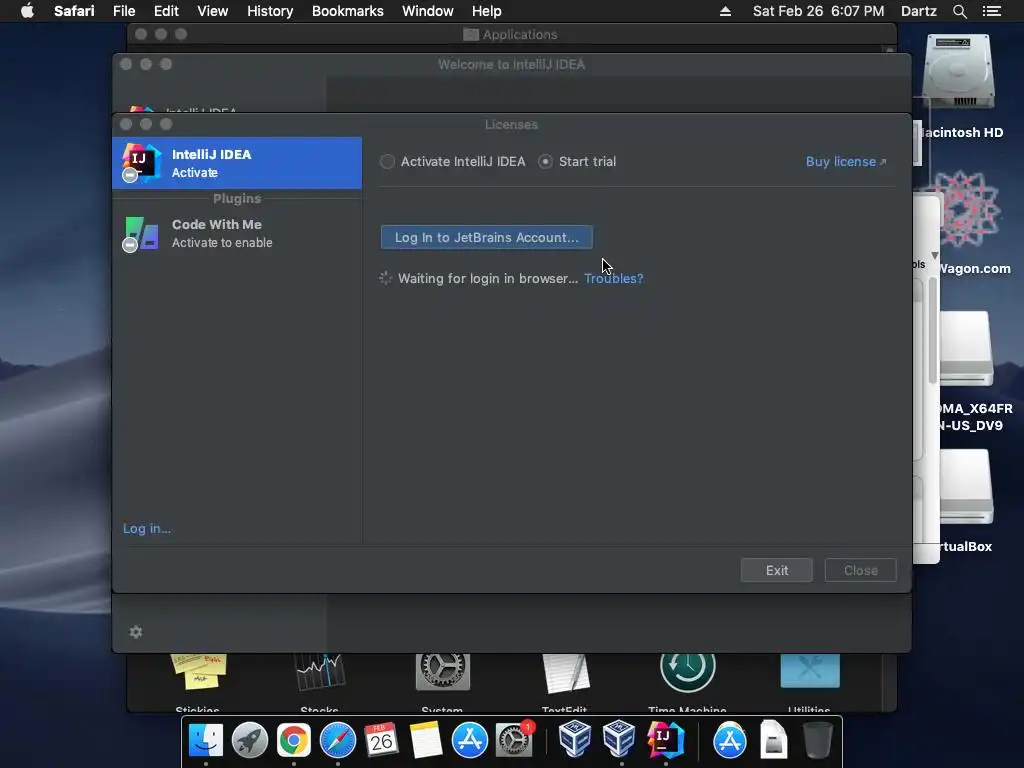Open Calendar icon showing 26 in Dock

381,740
